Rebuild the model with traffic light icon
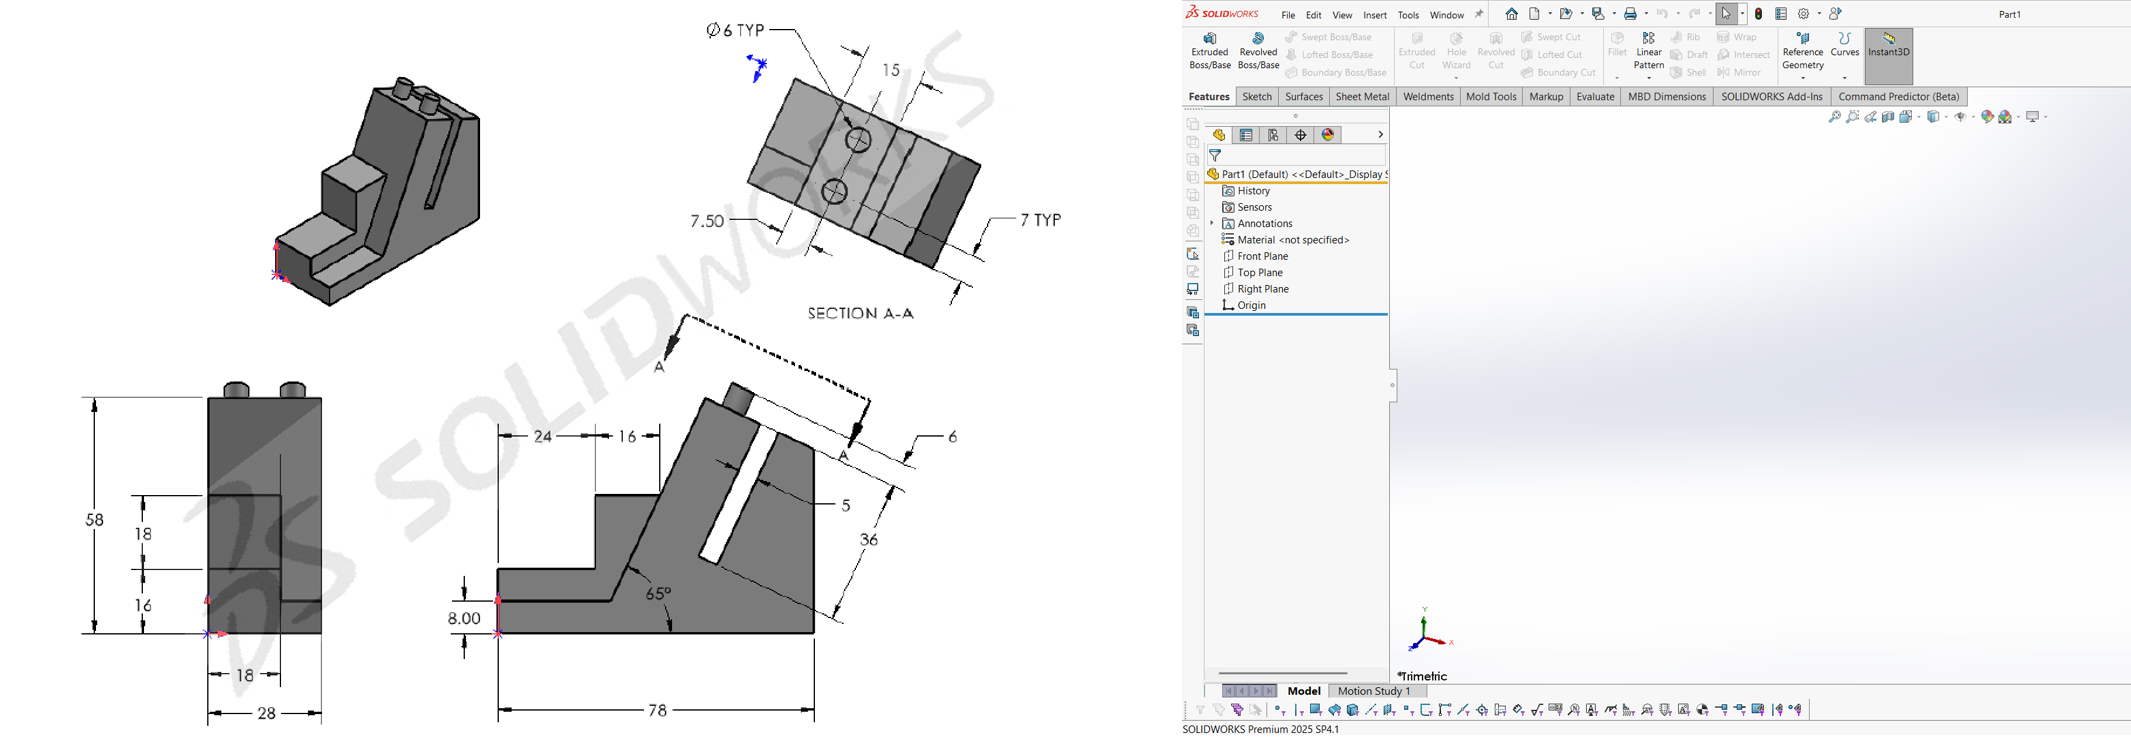 coord(1759,14)
